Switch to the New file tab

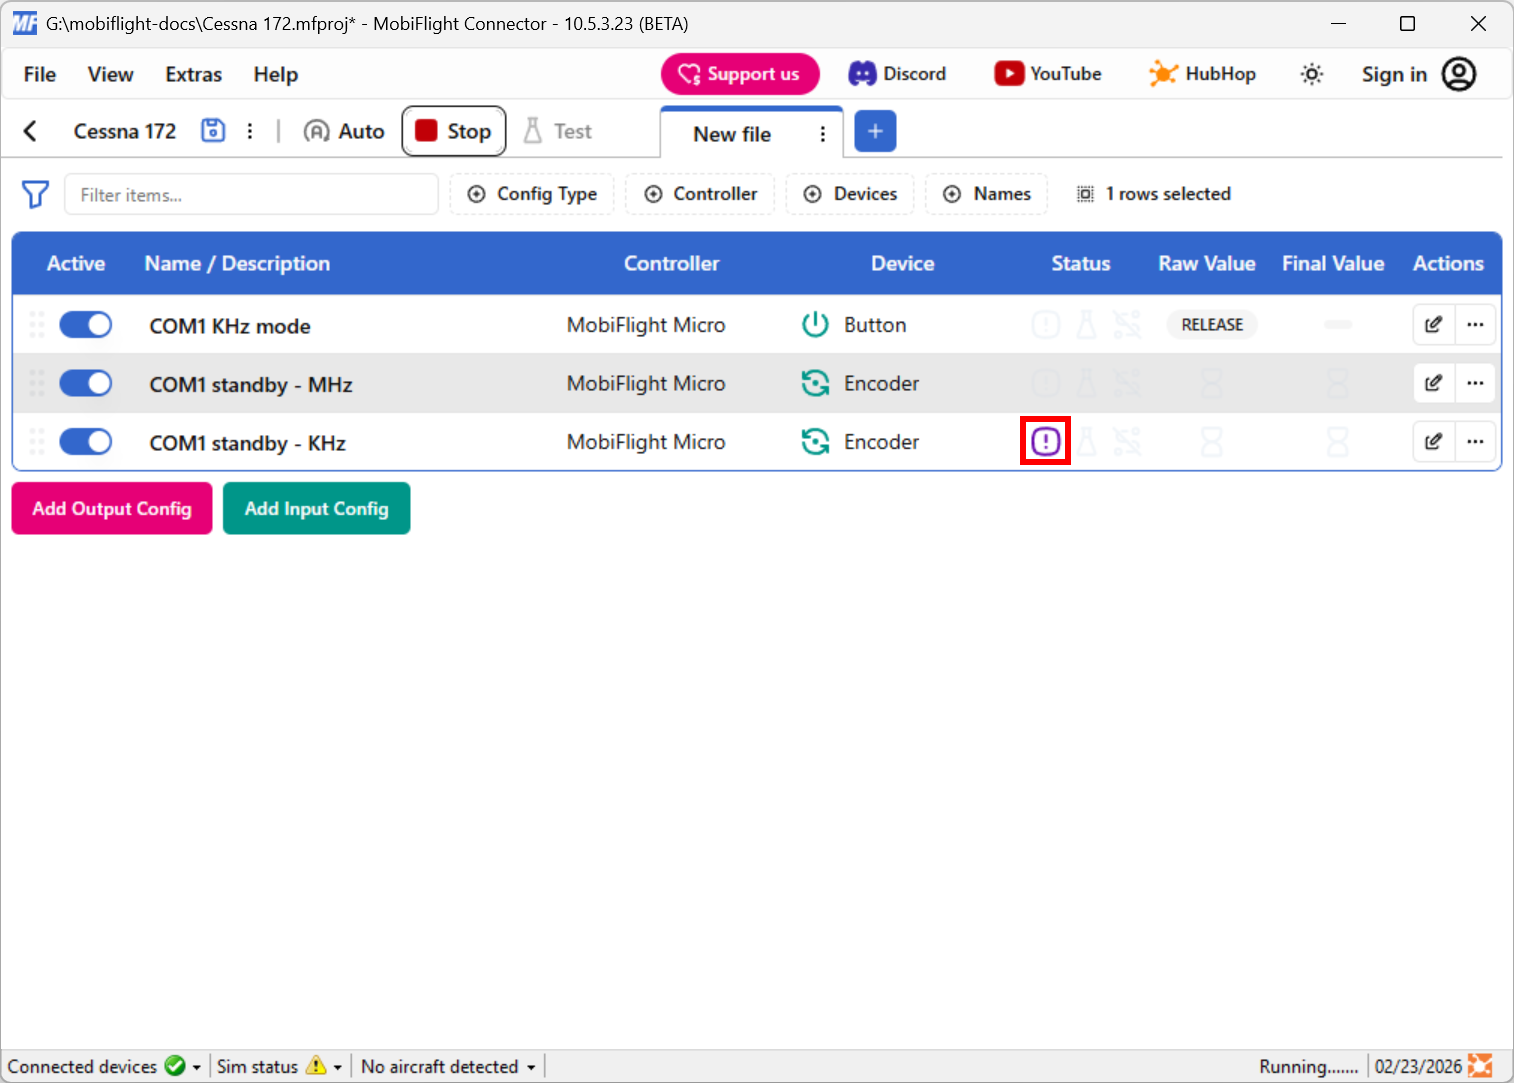(x=732, y=133)
